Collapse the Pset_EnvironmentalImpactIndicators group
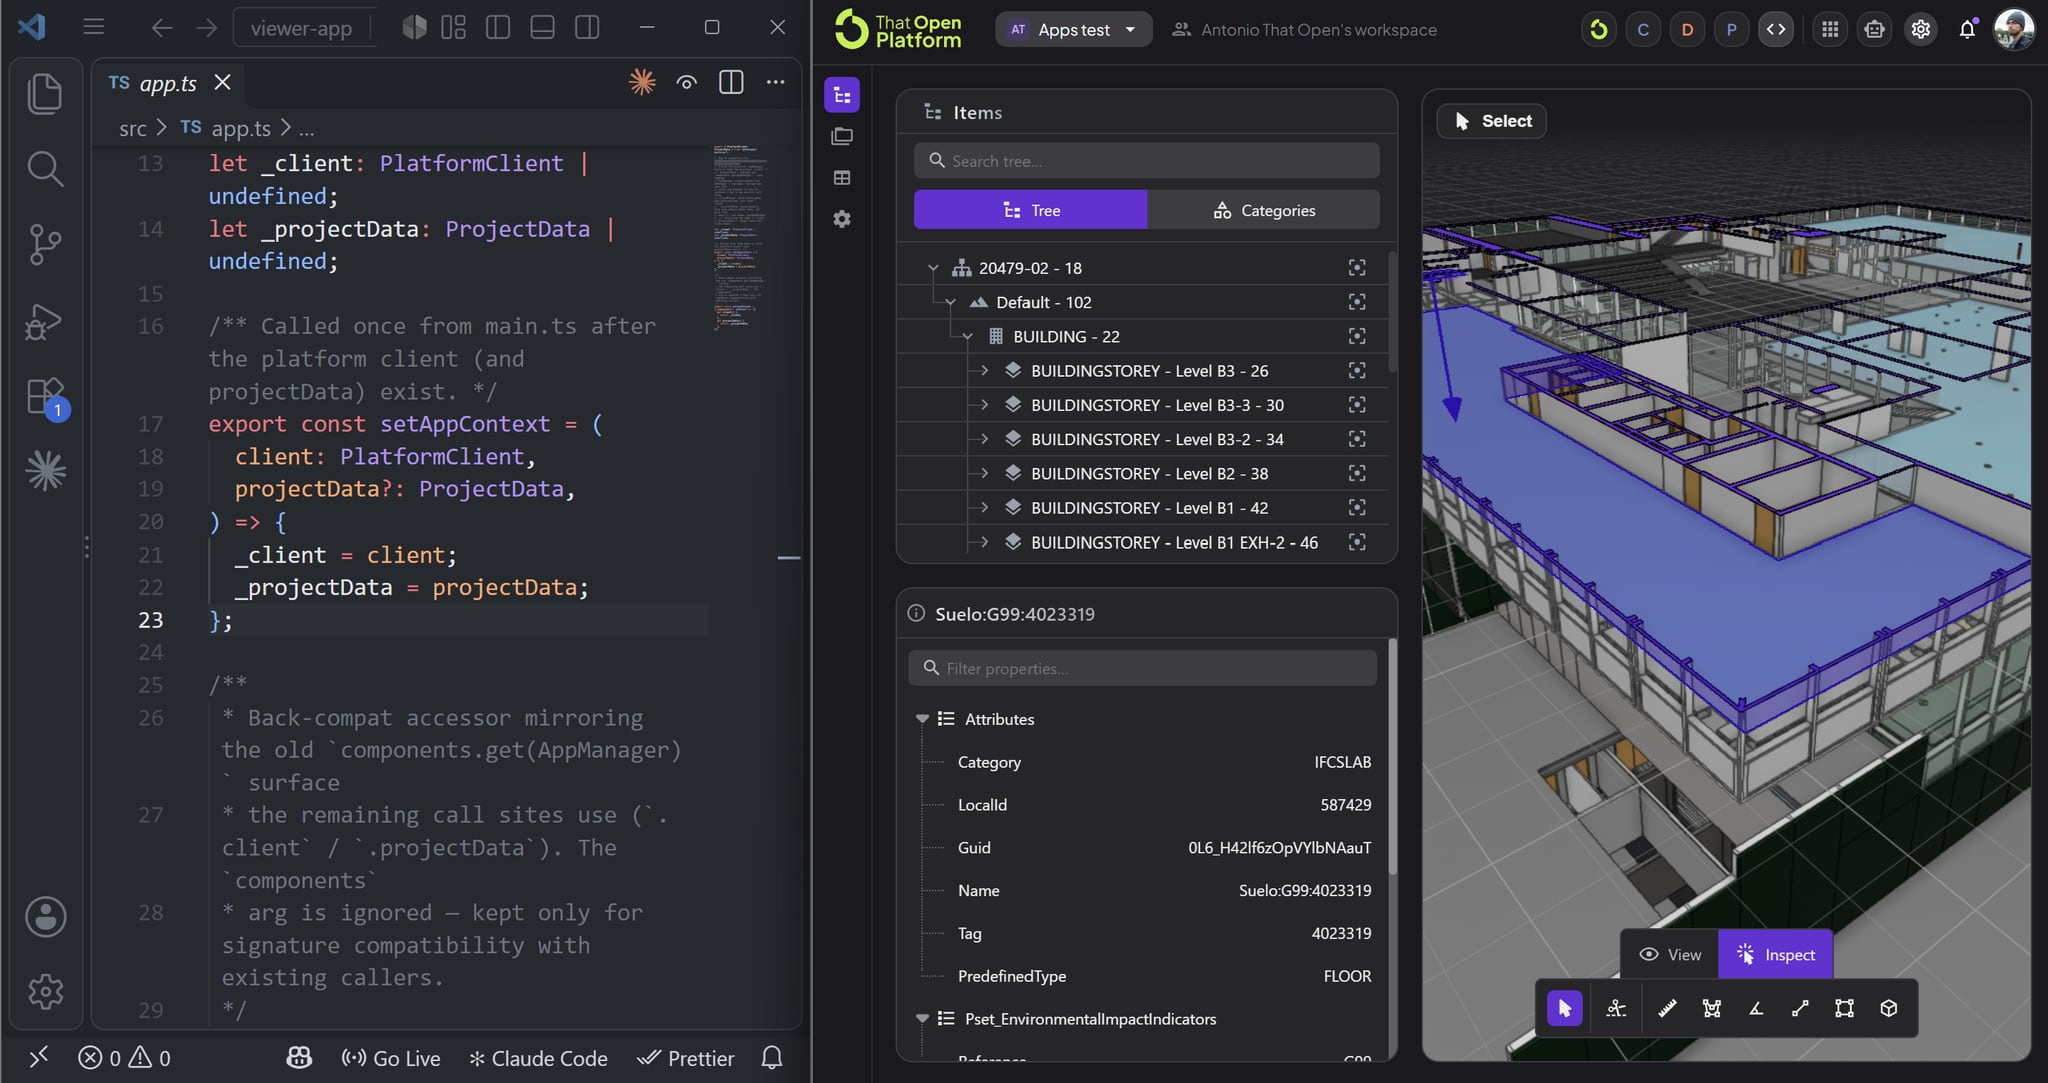 (922, 1019)
